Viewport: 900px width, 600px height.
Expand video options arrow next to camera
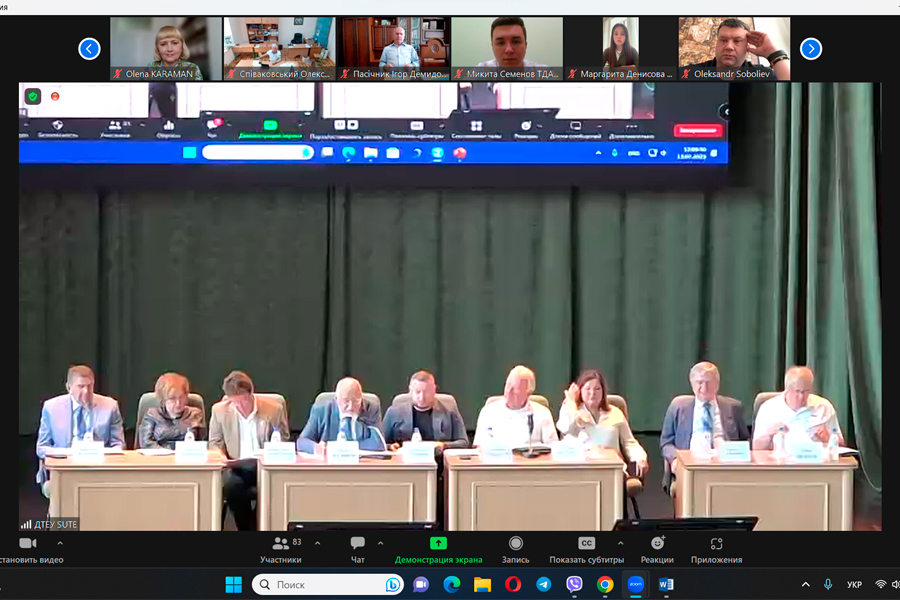click(x=60, y=543)
